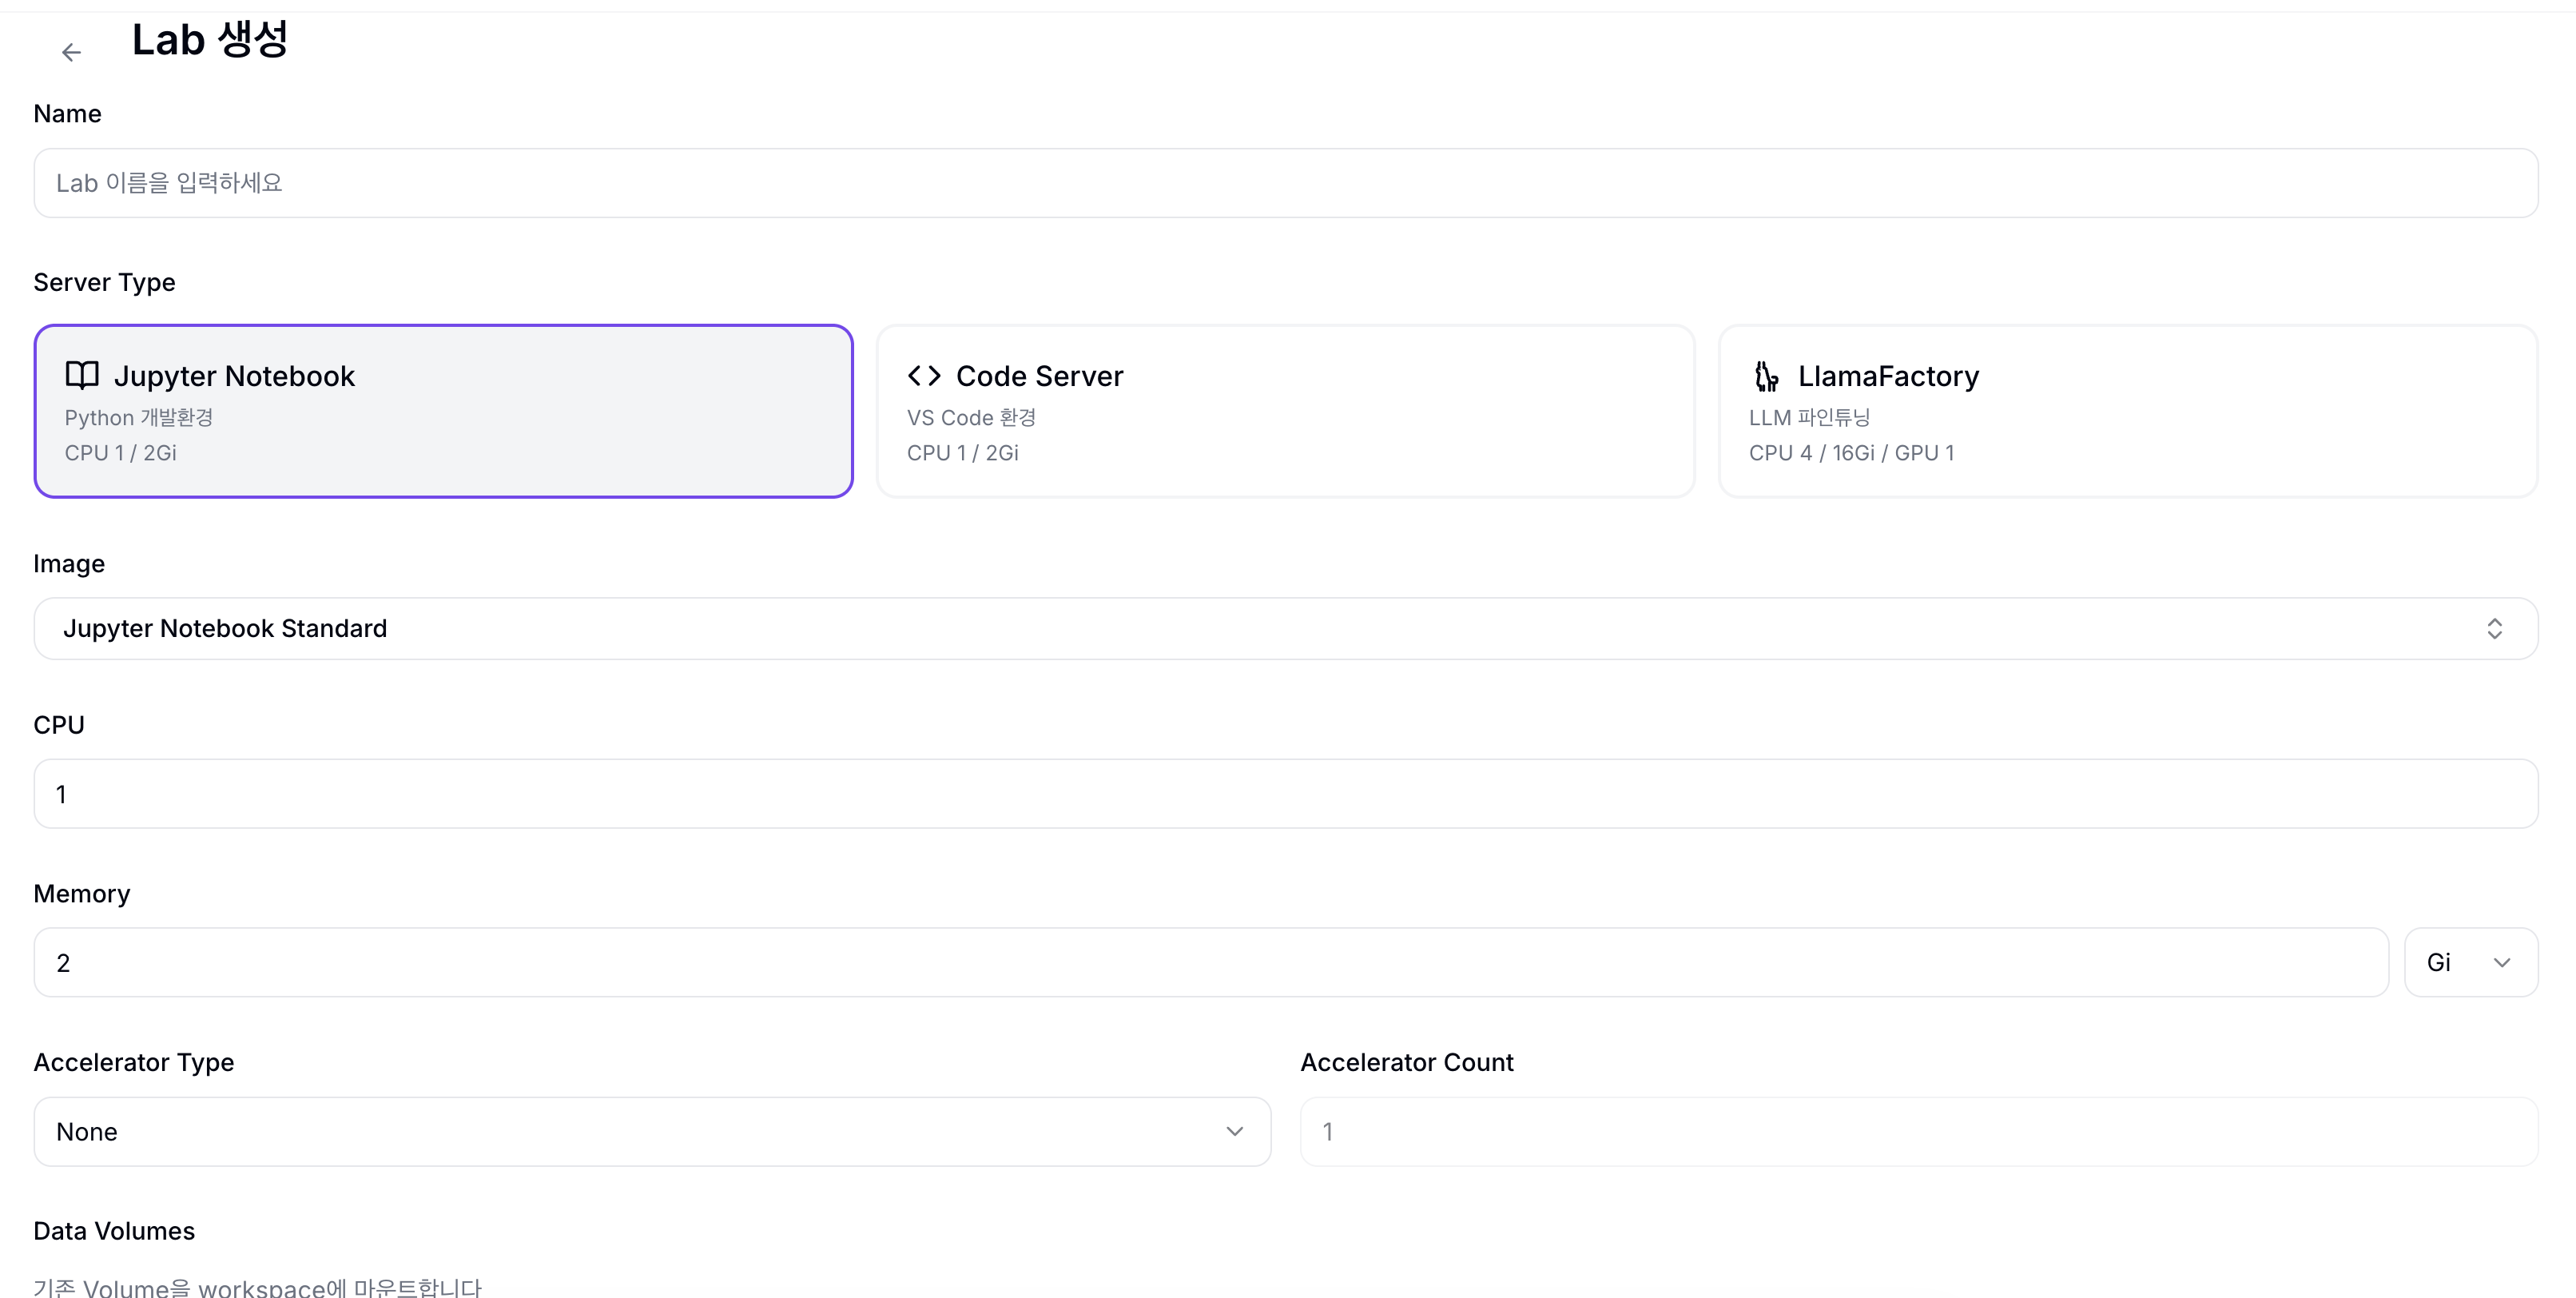Click the Jupyter Notebook book icon
Viewport: 2576px width, 1298px height.
82,376
